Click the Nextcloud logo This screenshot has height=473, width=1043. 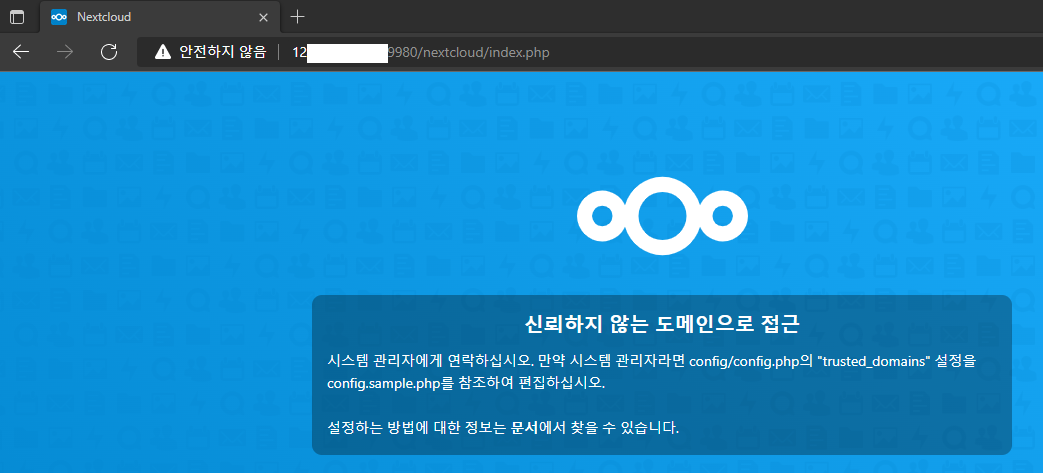pyautogui.click(x=663, y=216)
